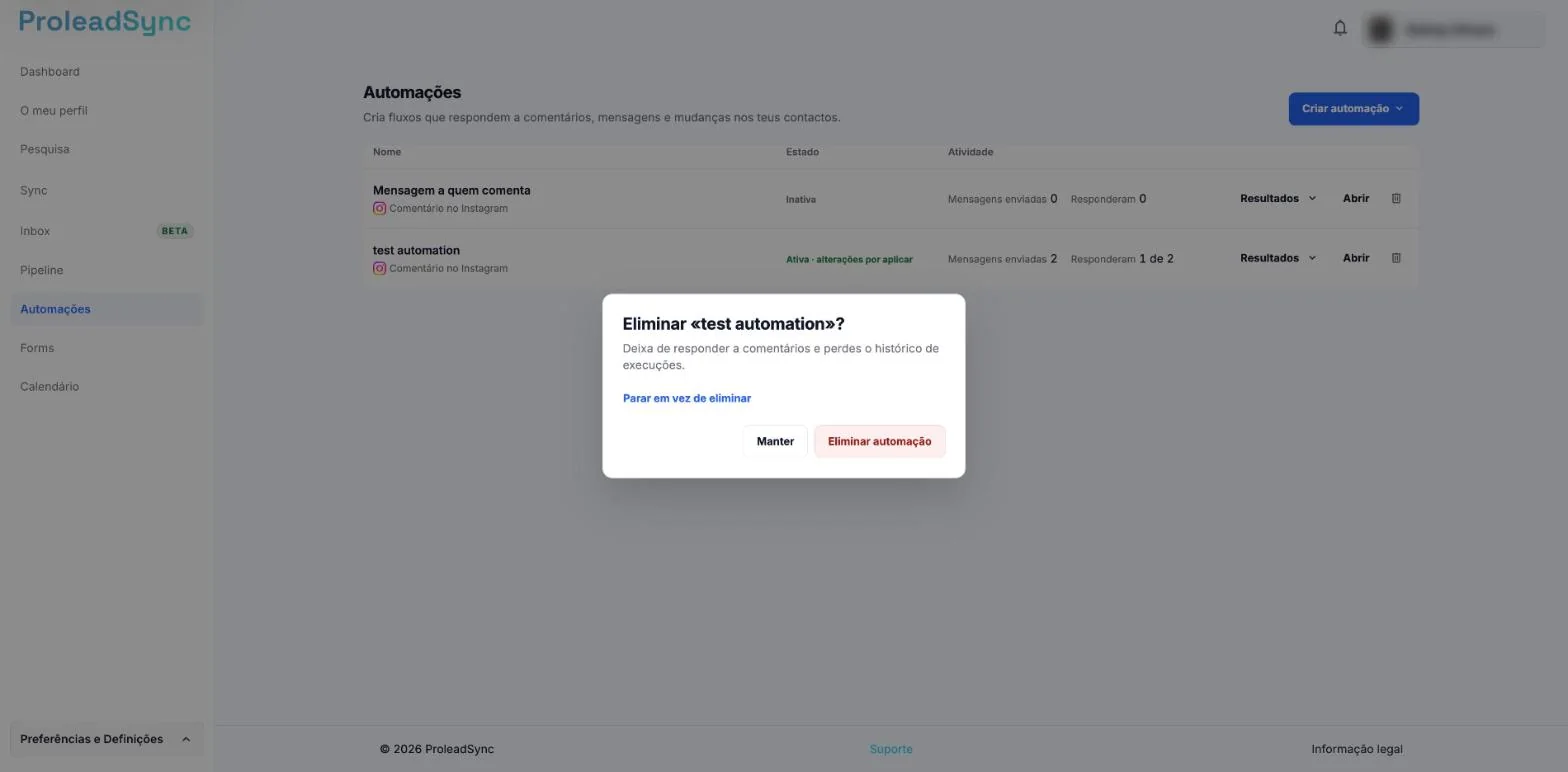Image resolution: width=1568 pixels, height=772 pixels.
Task: Open the Inbox sidebar item
Action: [x=35, y=231]
